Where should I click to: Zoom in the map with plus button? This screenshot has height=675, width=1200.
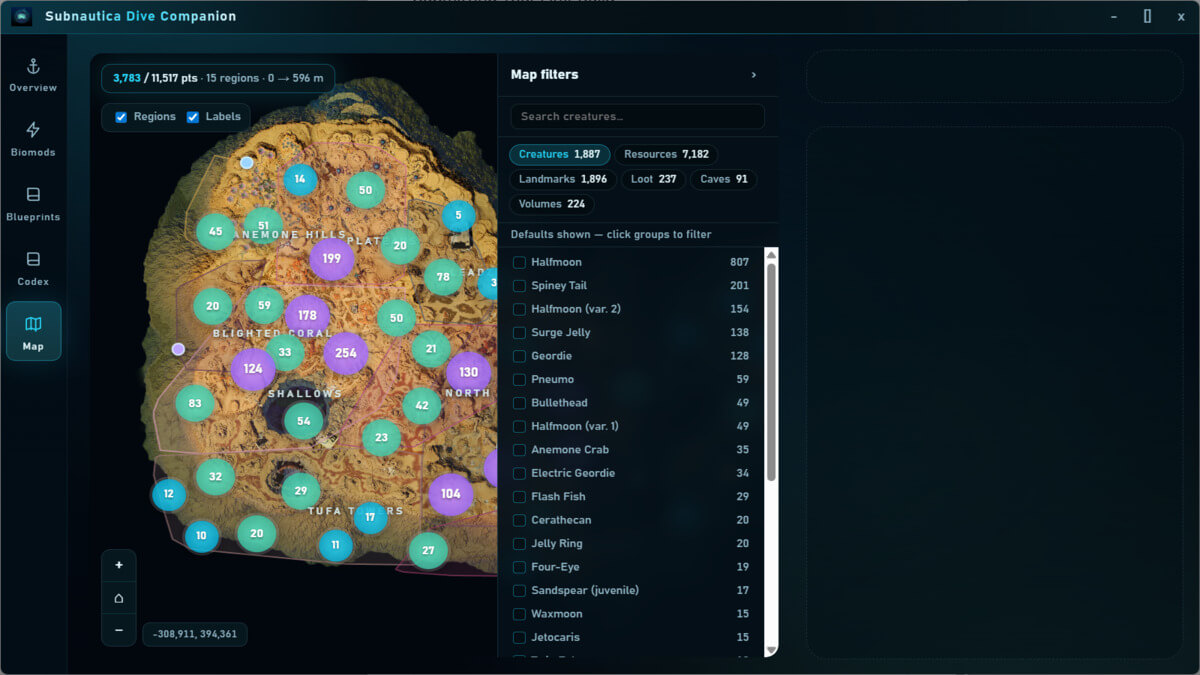point(119,565)
